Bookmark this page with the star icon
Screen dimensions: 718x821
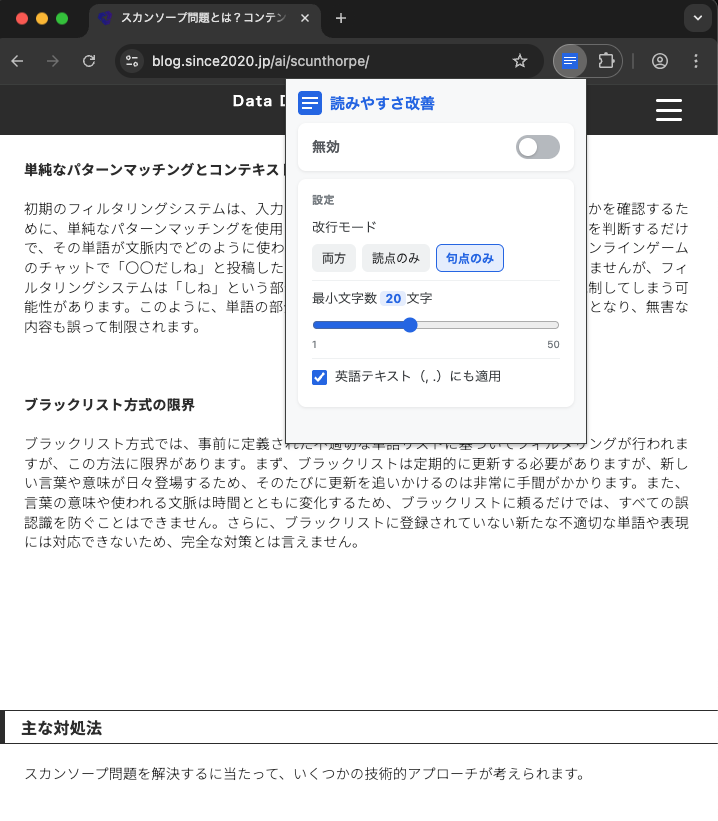(519, 61)
